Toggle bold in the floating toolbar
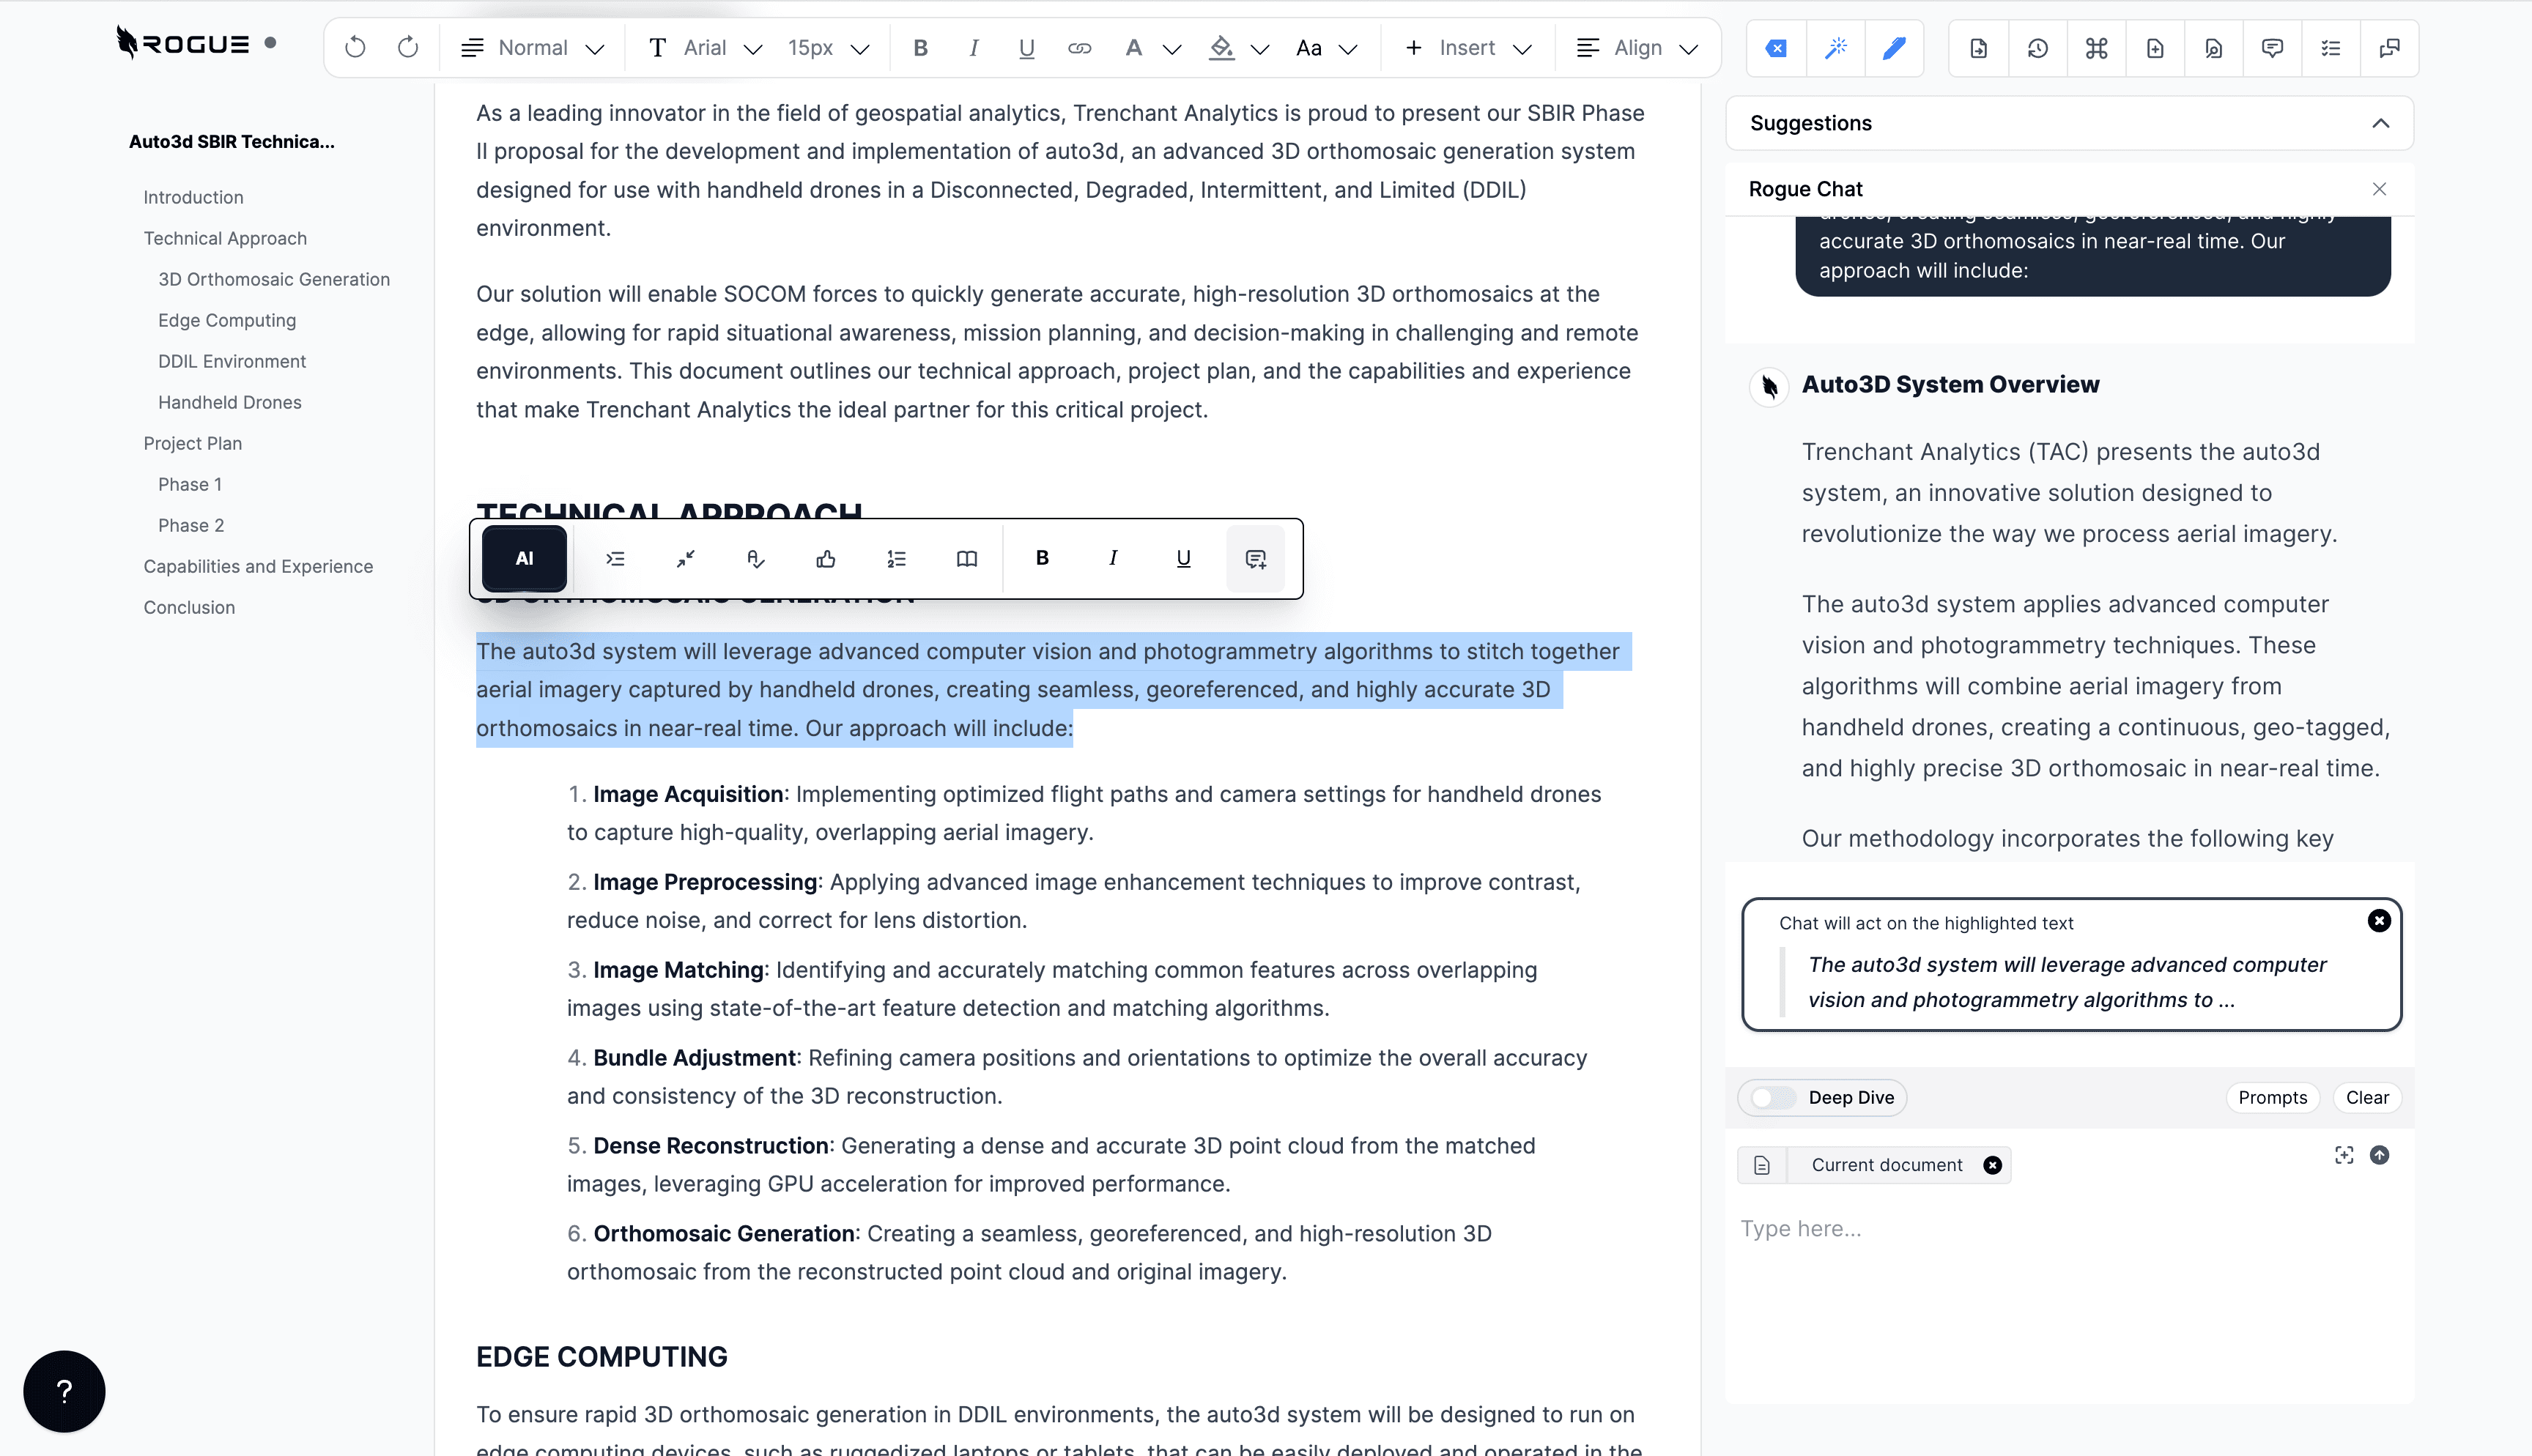 click(x=1042, y=558)
